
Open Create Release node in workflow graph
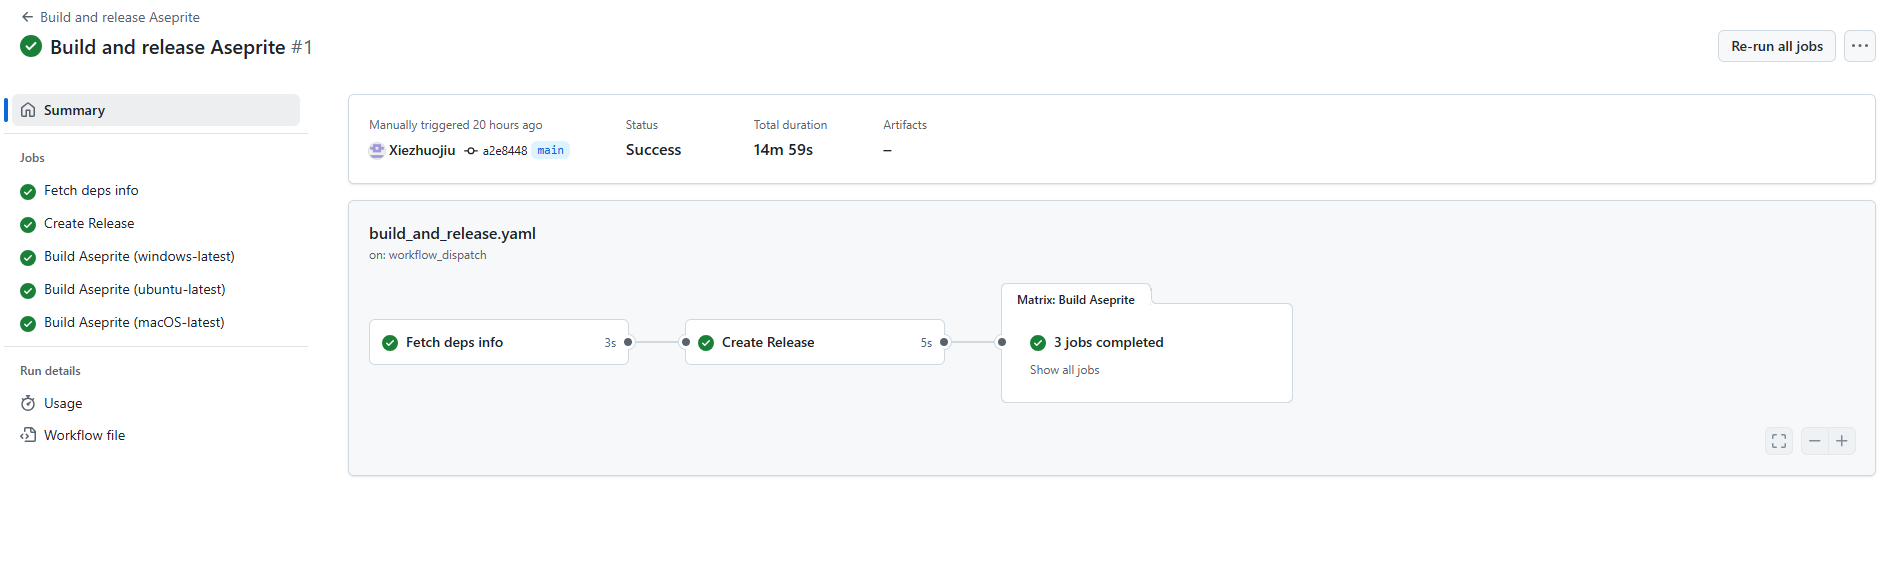coord(815,342)
